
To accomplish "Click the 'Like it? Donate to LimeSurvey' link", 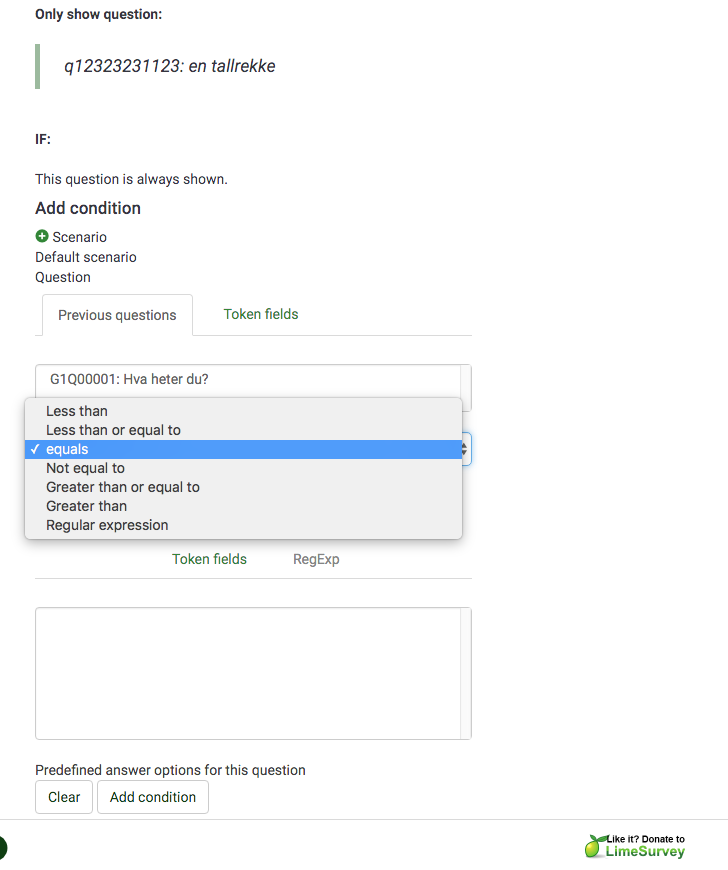I will tap(646, 845).
